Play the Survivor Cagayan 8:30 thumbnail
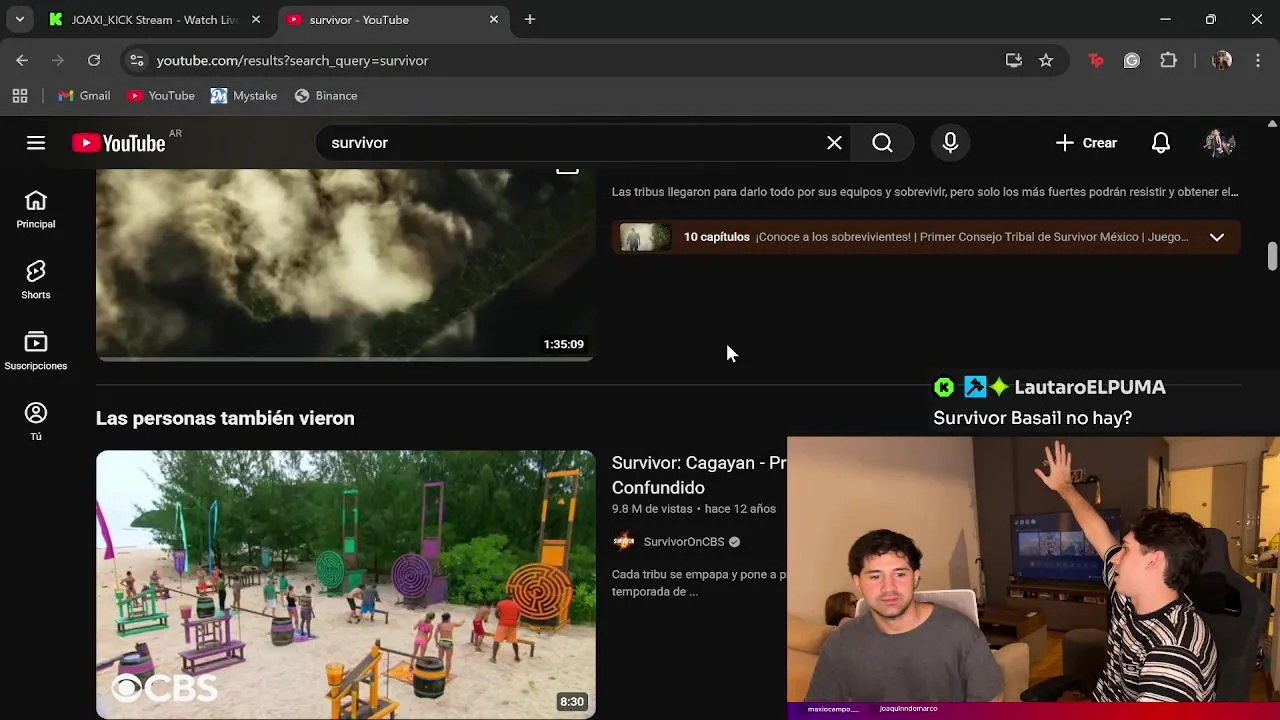Viewport: 1280px width, 720px height. coord(345,585)
